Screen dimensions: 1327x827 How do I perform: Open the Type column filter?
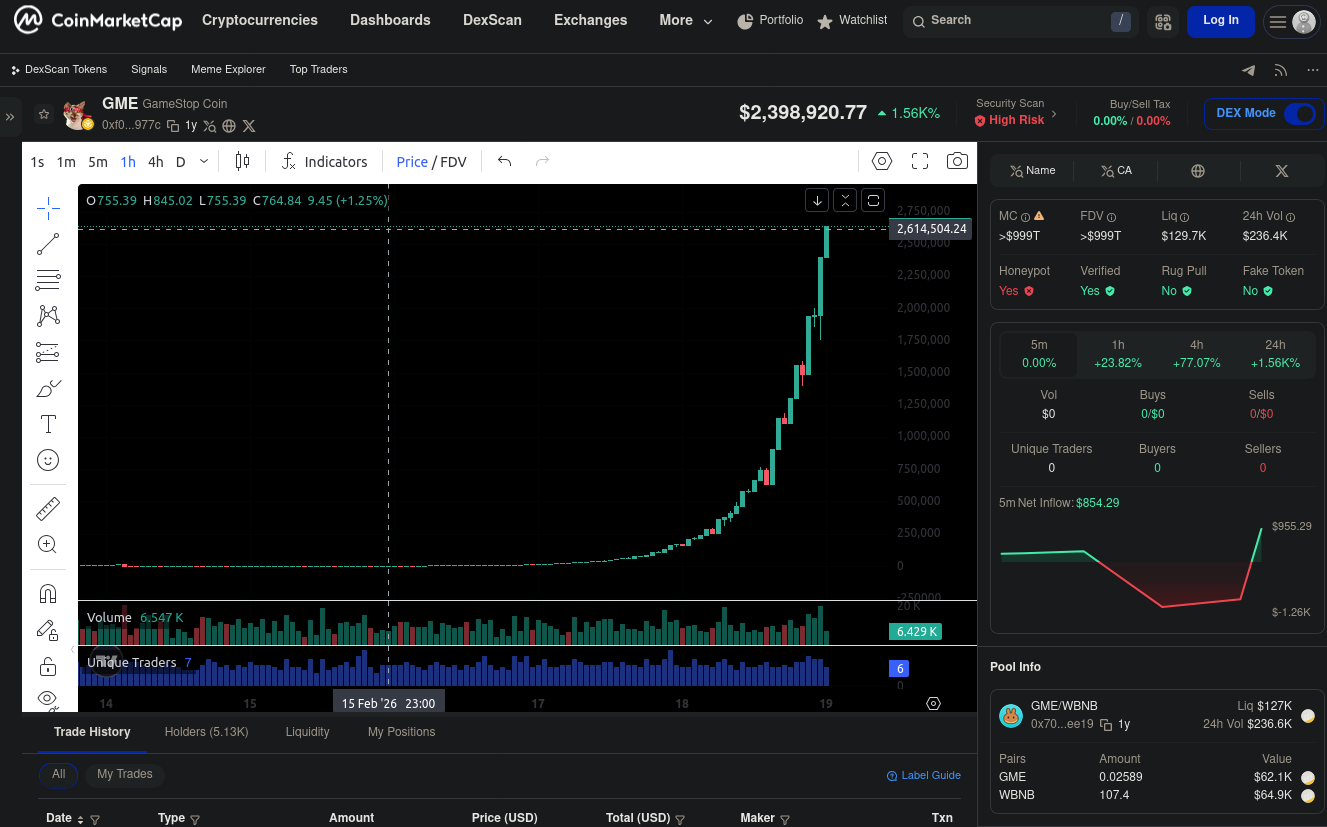pos(195,819)
